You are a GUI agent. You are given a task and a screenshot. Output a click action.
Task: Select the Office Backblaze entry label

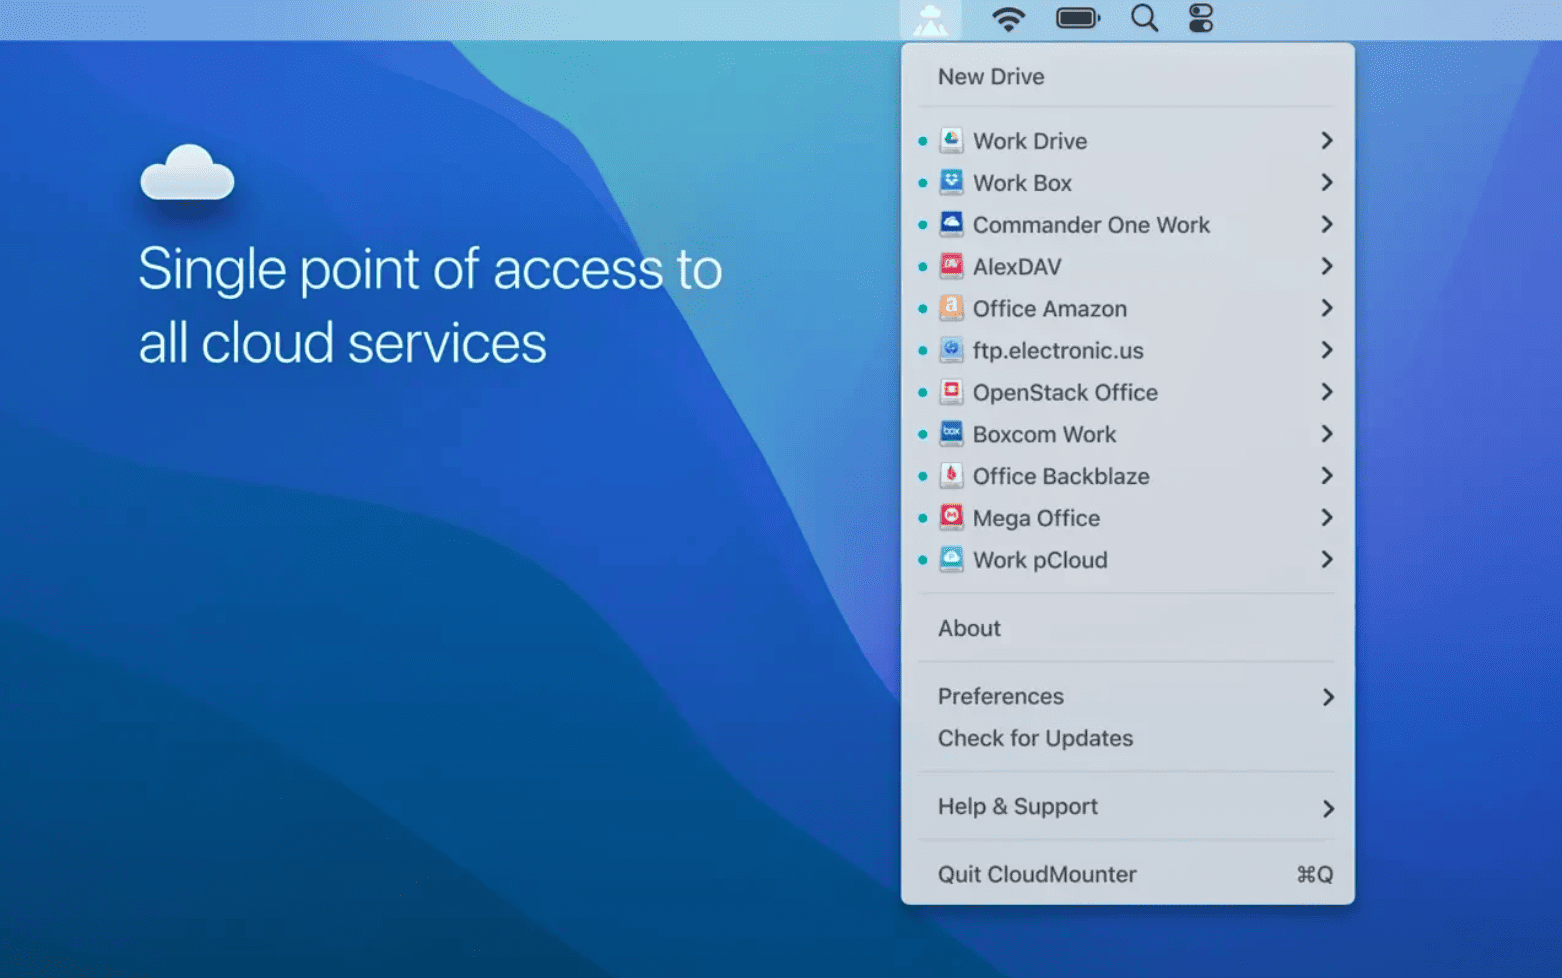(x=1061, y=477)
